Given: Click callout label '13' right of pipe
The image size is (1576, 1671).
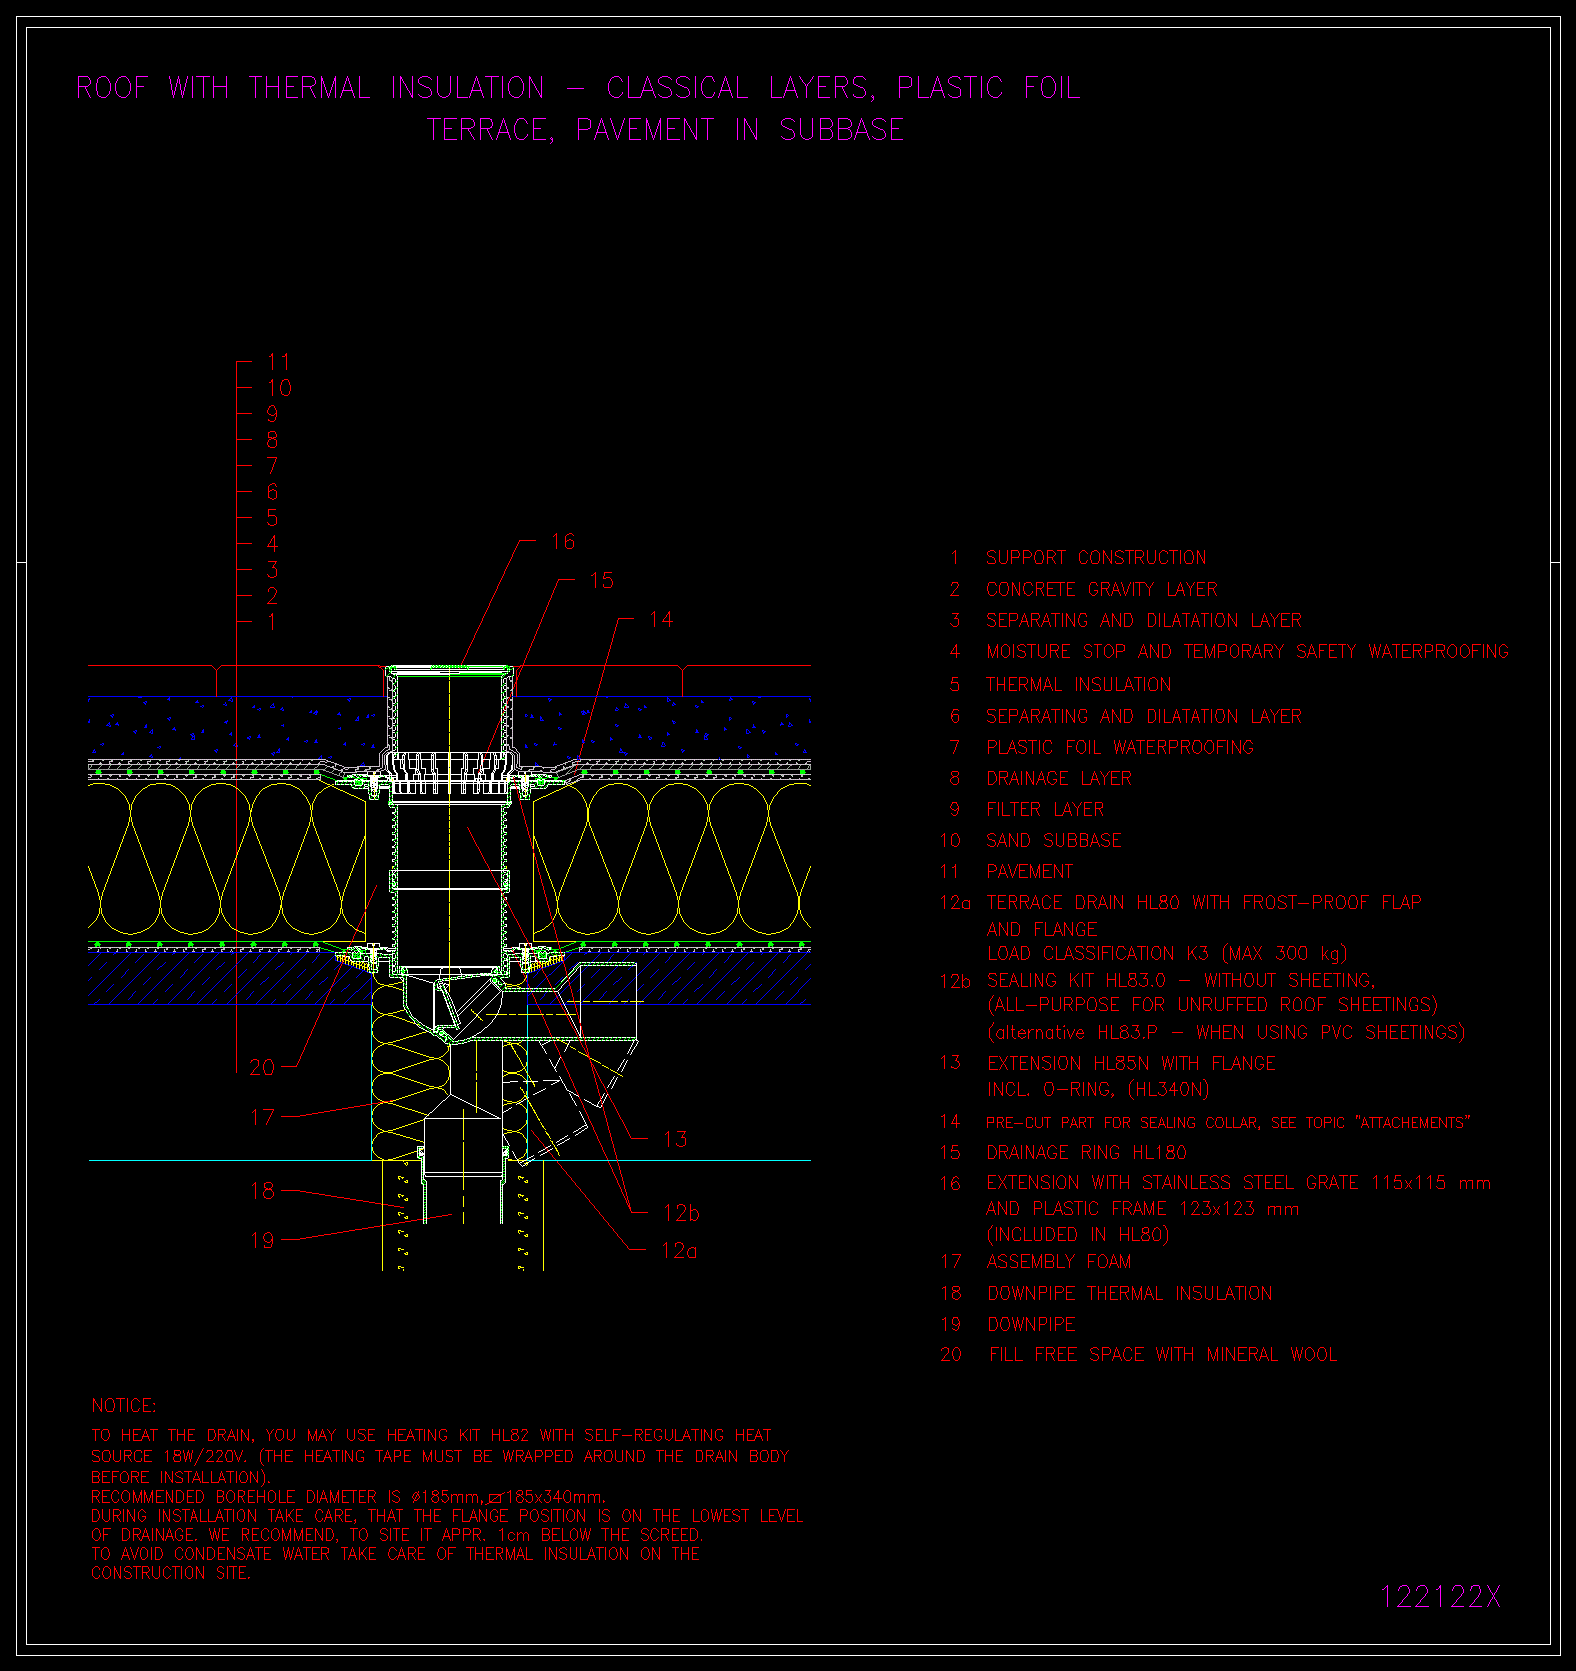Looking at the screenshot, I should pyautogui.click(x=675, y=1139).
